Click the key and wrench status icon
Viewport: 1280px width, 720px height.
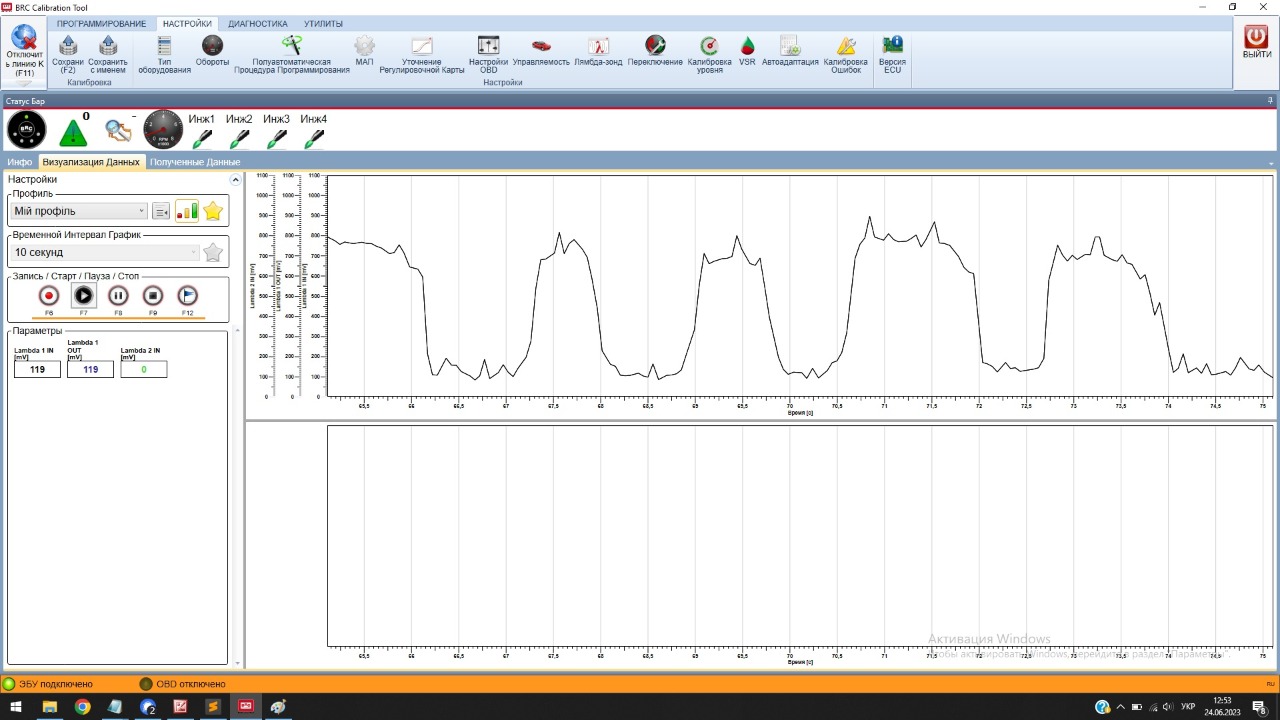pos(119,131)
